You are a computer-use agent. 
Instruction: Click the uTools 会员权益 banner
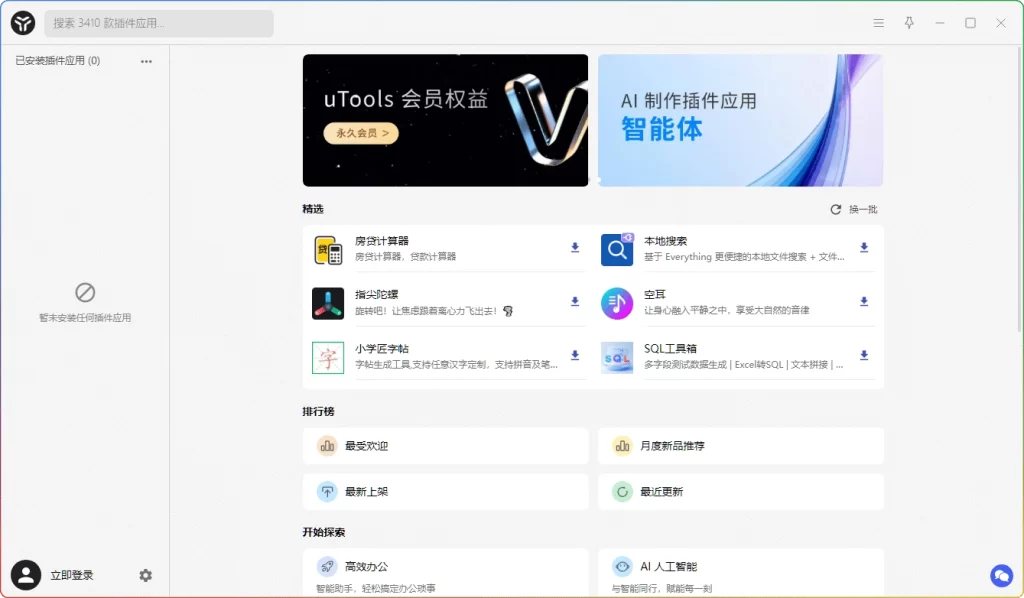[445, 120]
